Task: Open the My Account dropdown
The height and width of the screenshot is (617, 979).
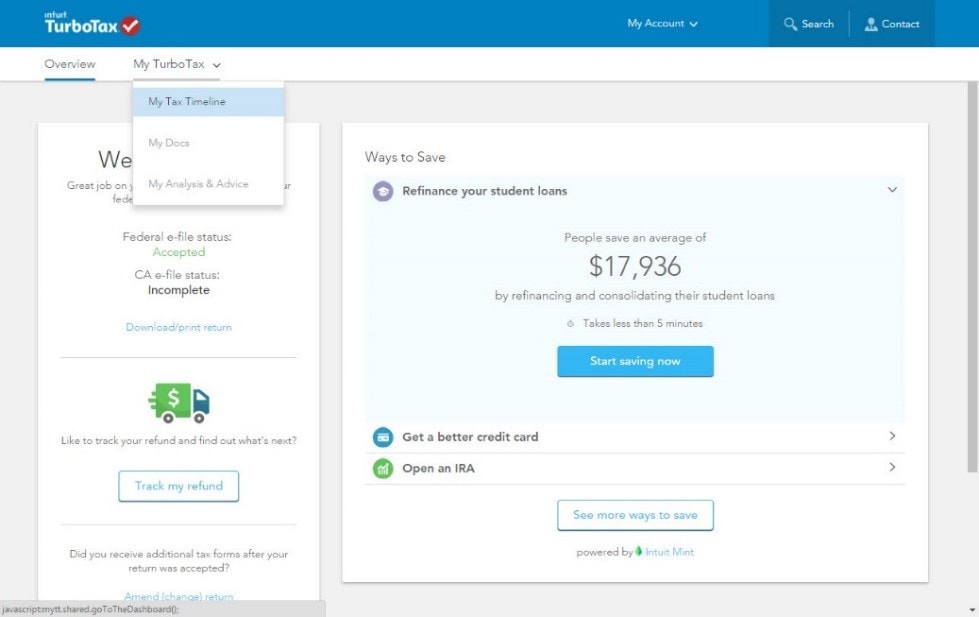Action: point(662,24)
